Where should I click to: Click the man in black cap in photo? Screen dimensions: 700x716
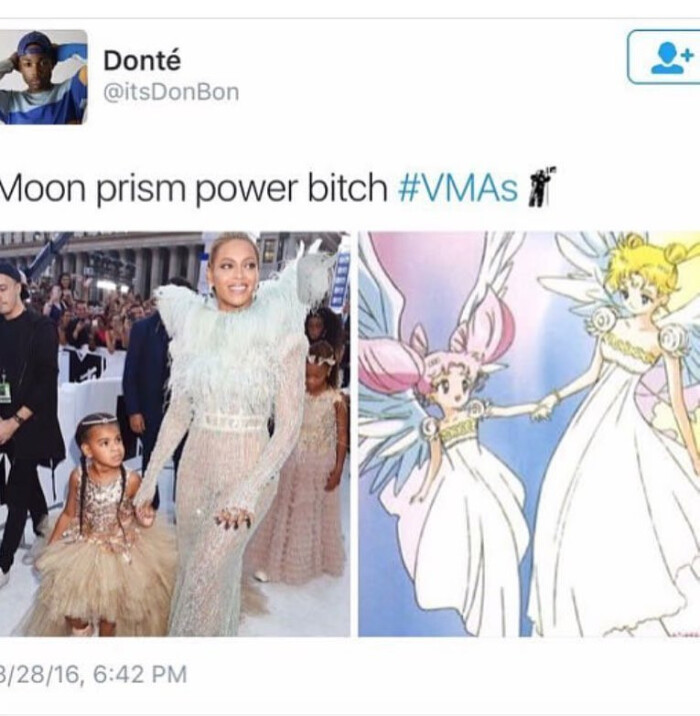pos(25,411)
